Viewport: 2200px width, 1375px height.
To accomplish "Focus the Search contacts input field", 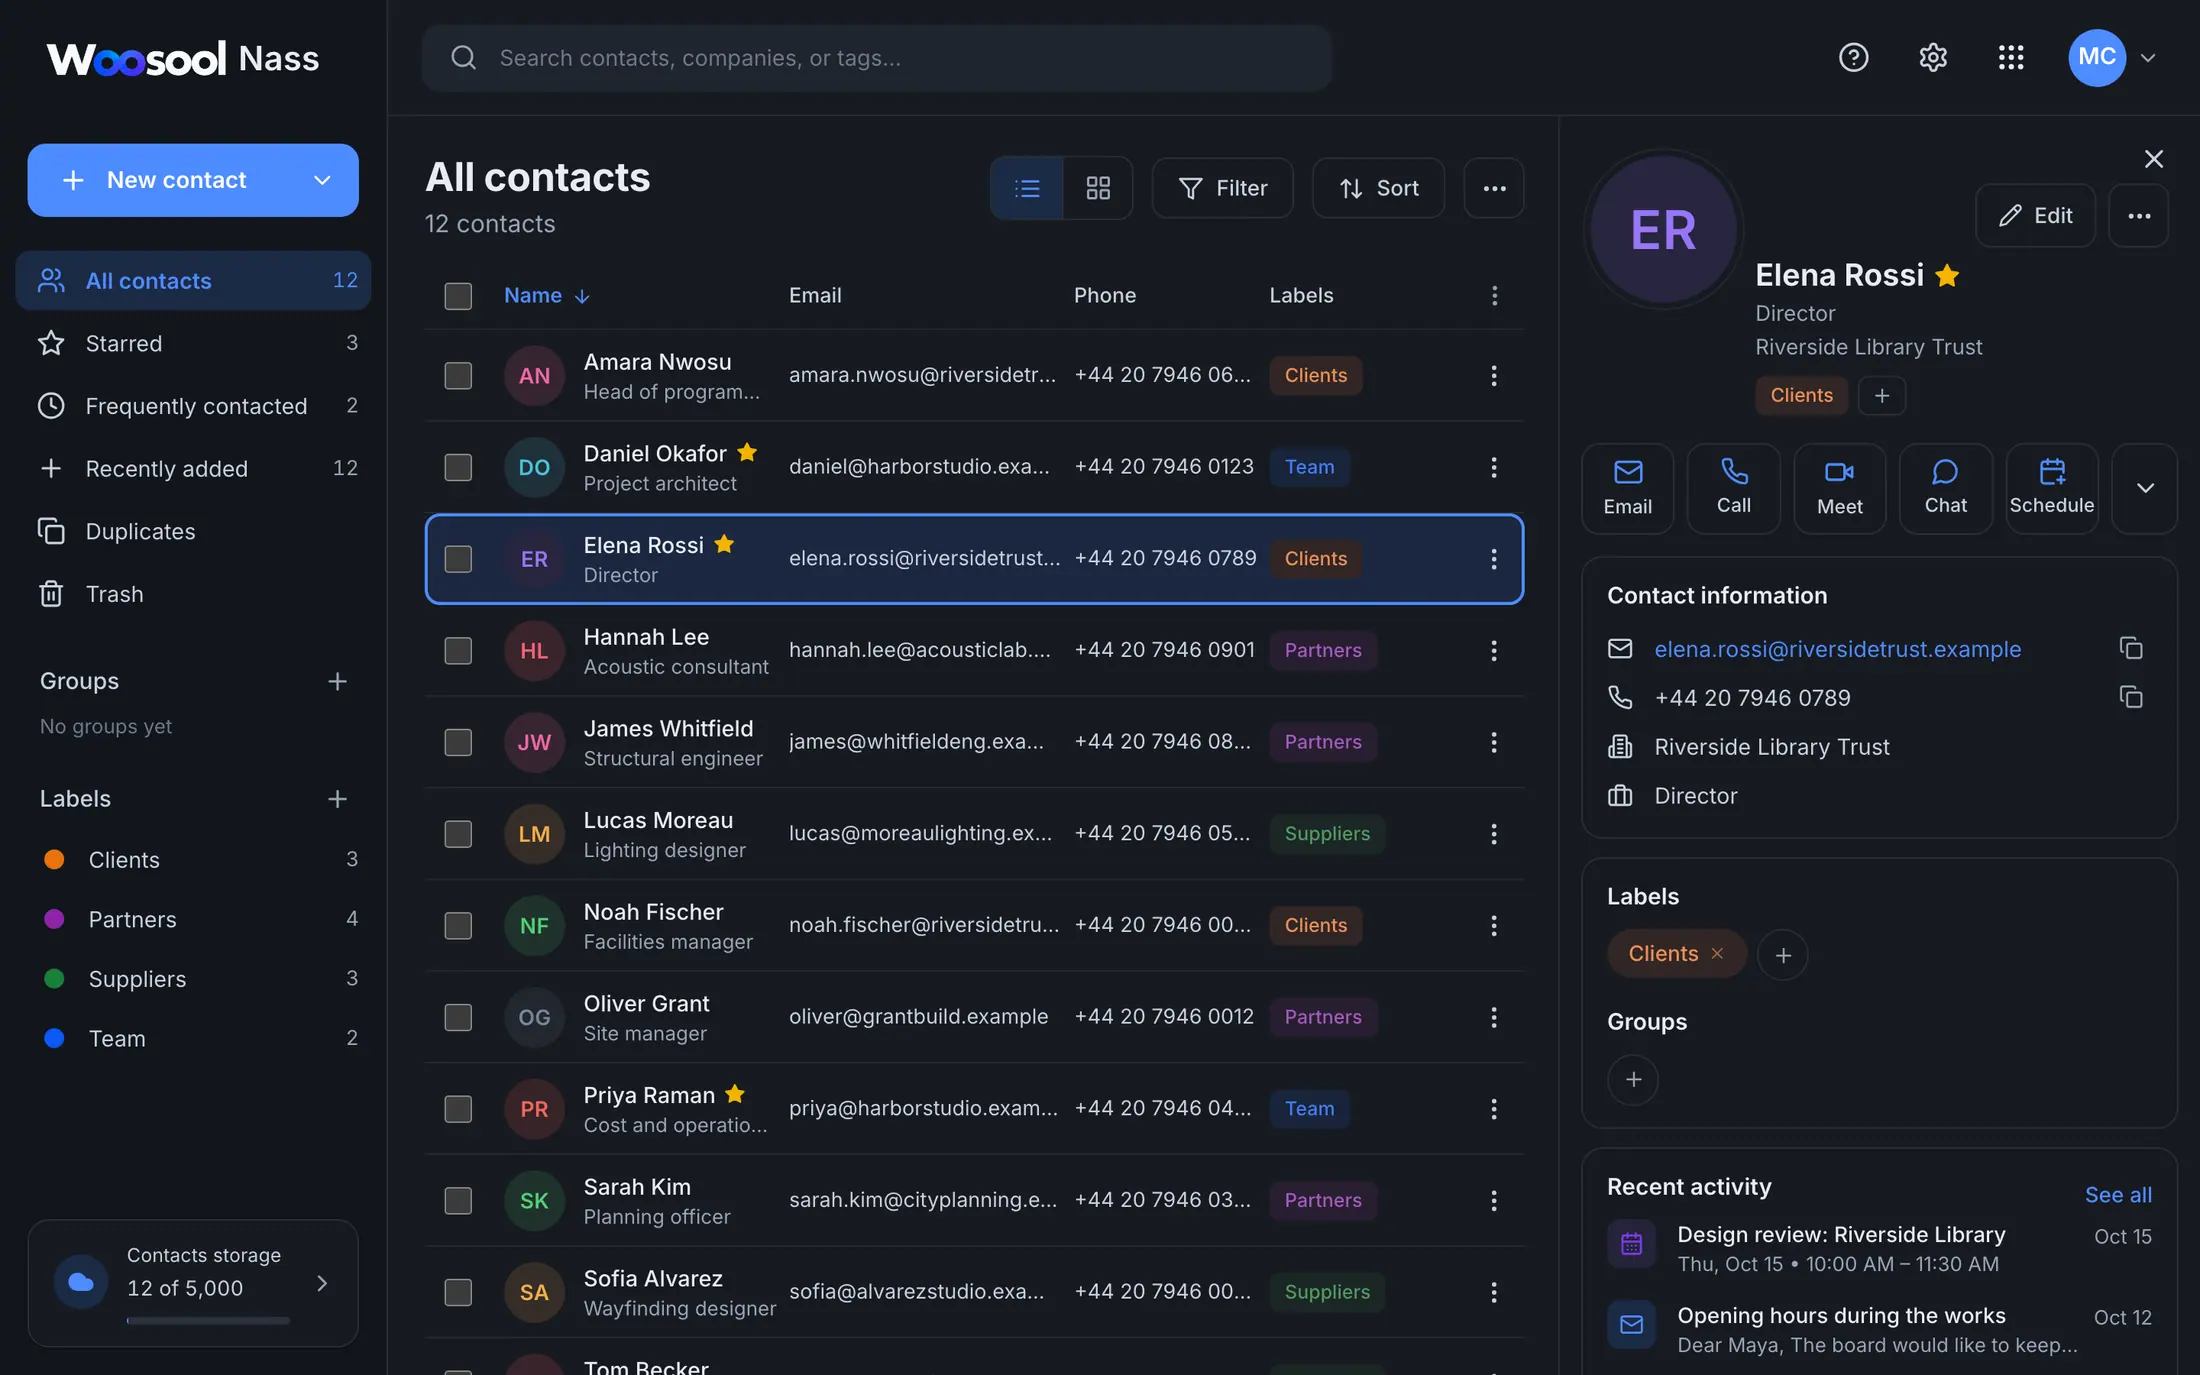I will click(876, 58).
